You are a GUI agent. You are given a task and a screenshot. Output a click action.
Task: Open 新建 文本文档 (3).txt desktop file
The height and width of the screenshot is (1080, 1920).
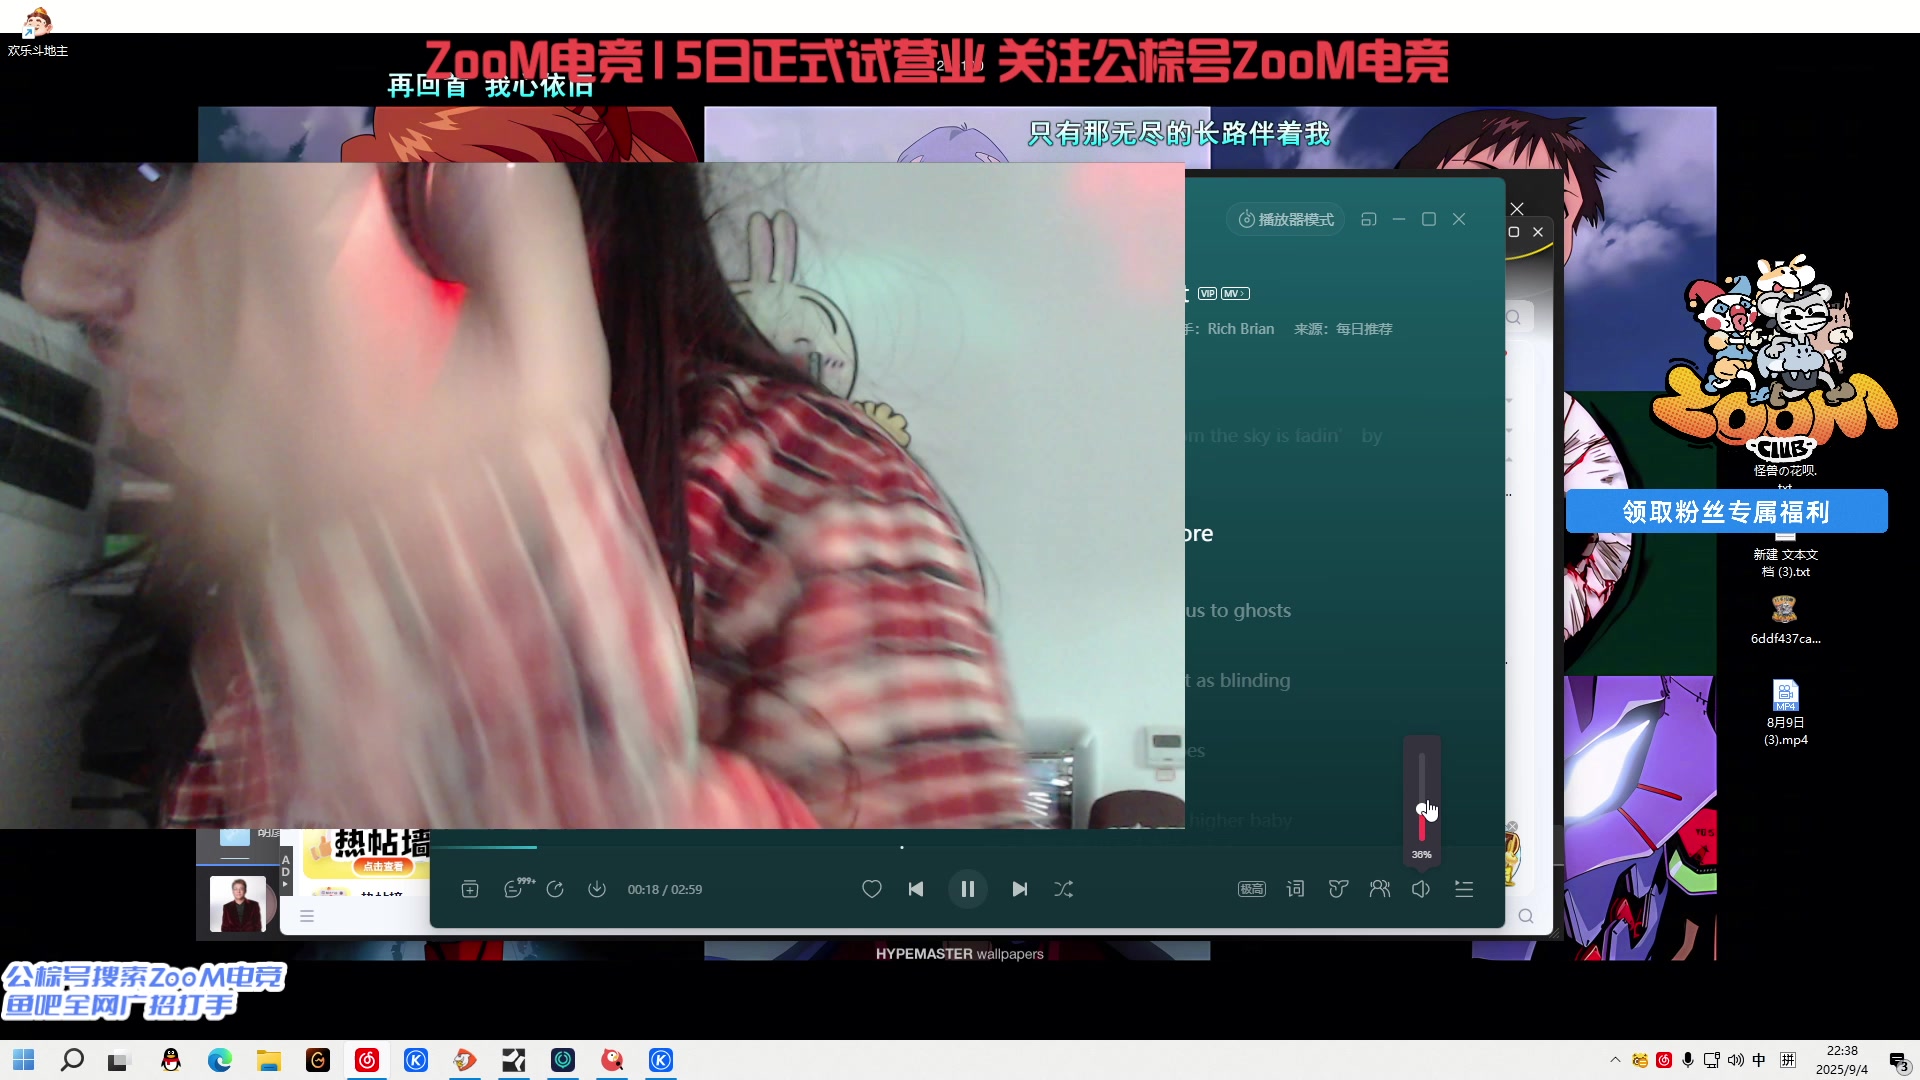click(x=1786, y=555)
